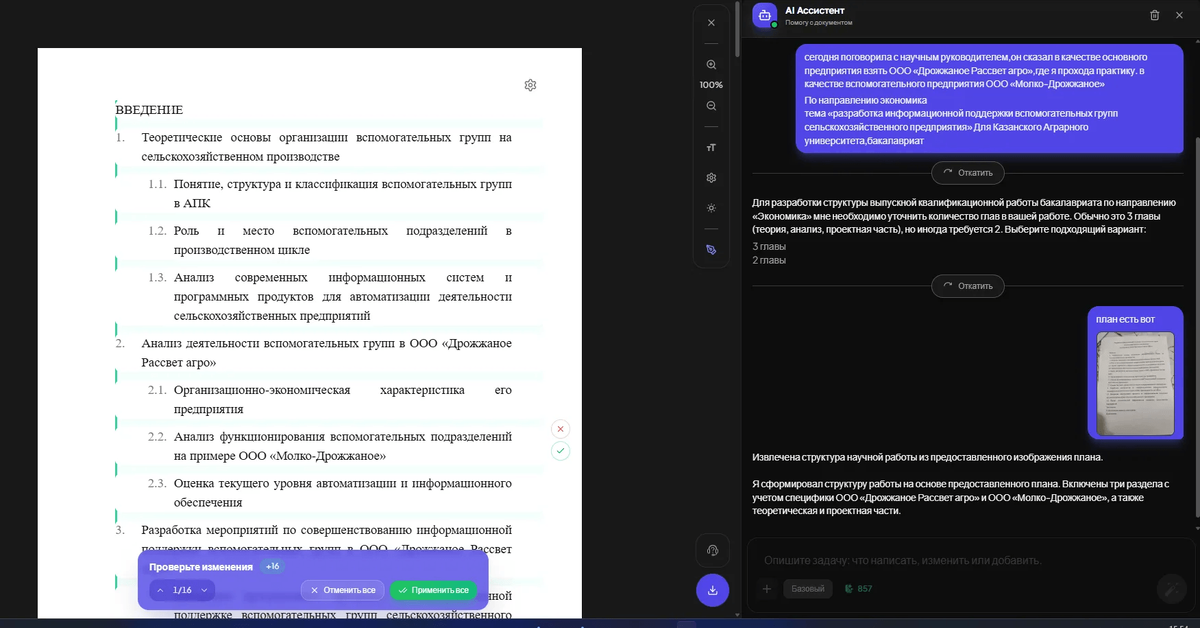Close the vertical toolbar with the X icon
This screenshot has height=628, width=1200.
coord(711,22)
